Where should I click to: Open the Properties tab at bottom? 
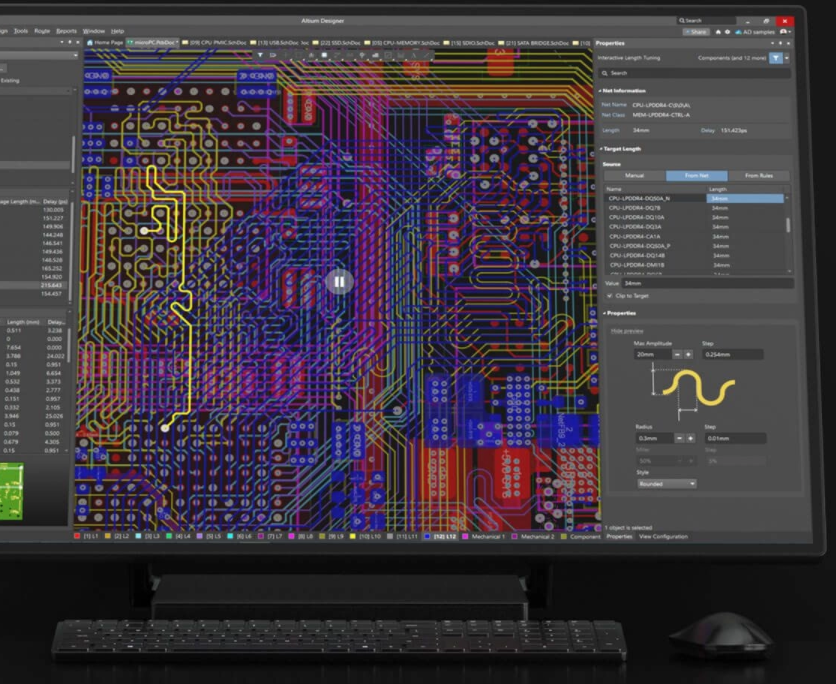(x=619, y=536)
